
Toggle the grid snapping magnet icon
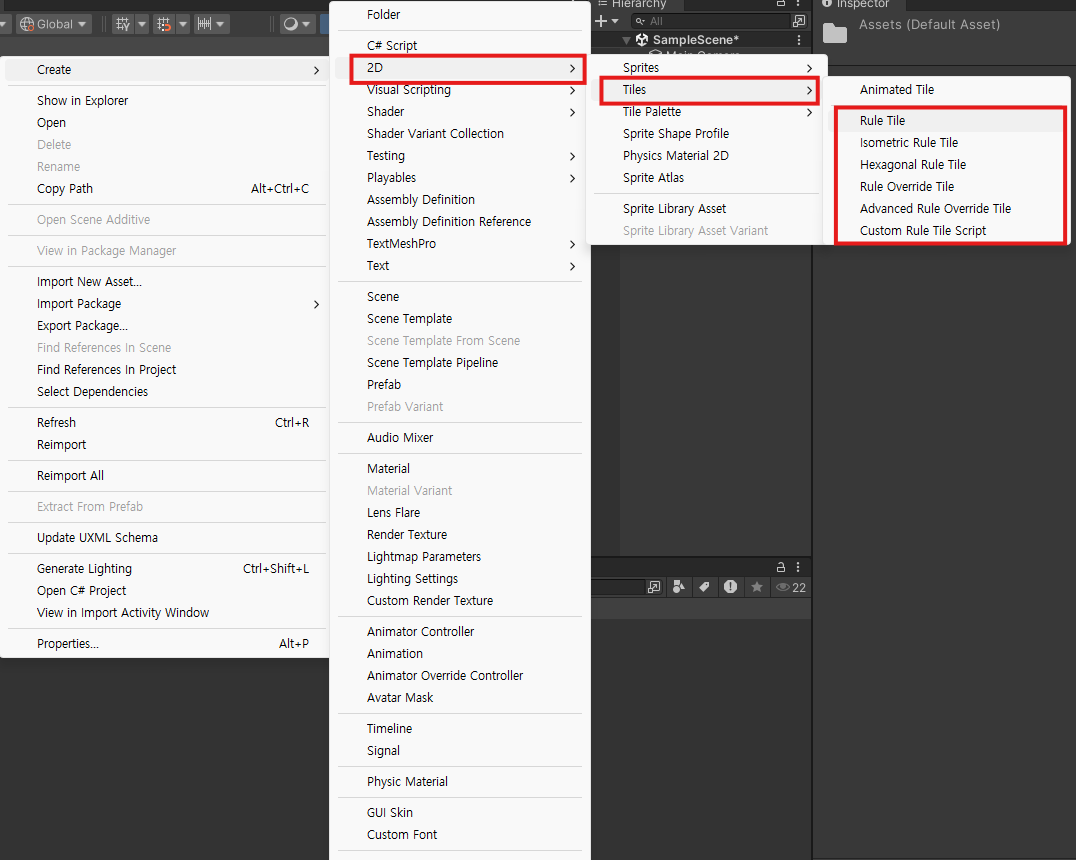pyautogui.click(x=163, y=25)
